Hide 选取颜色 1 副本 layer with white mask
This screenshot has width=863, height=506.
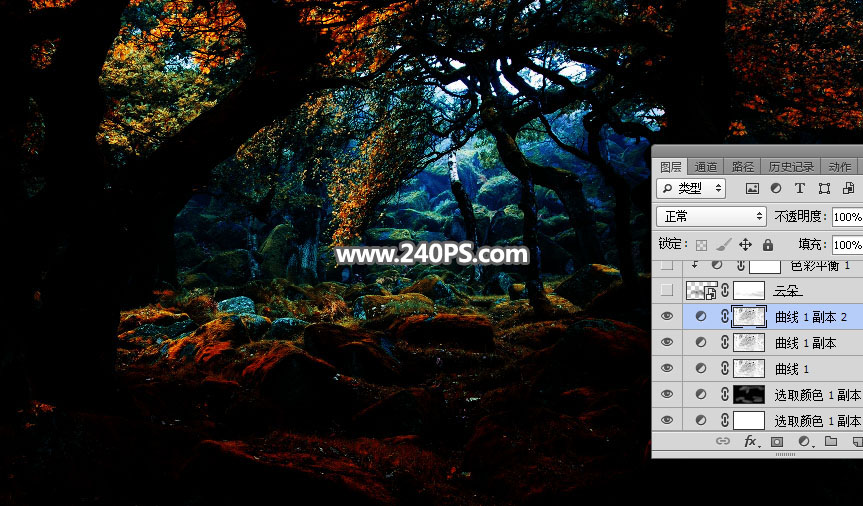point(667,420)
